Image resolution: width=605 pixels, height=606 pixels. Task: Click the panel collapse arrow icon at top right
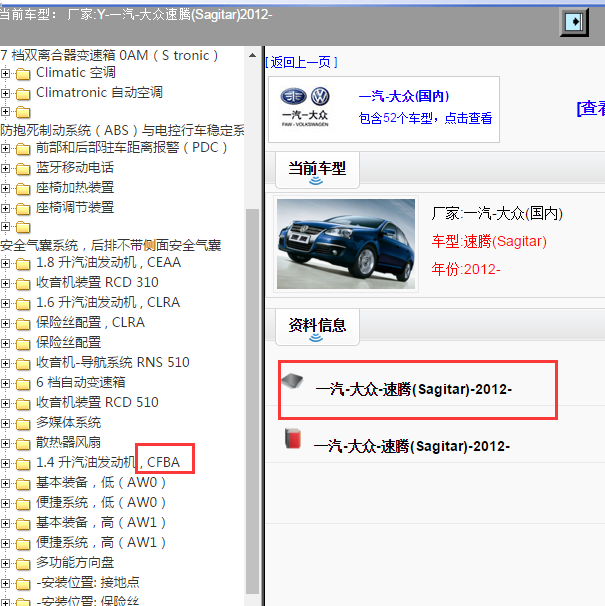(574, 22)
